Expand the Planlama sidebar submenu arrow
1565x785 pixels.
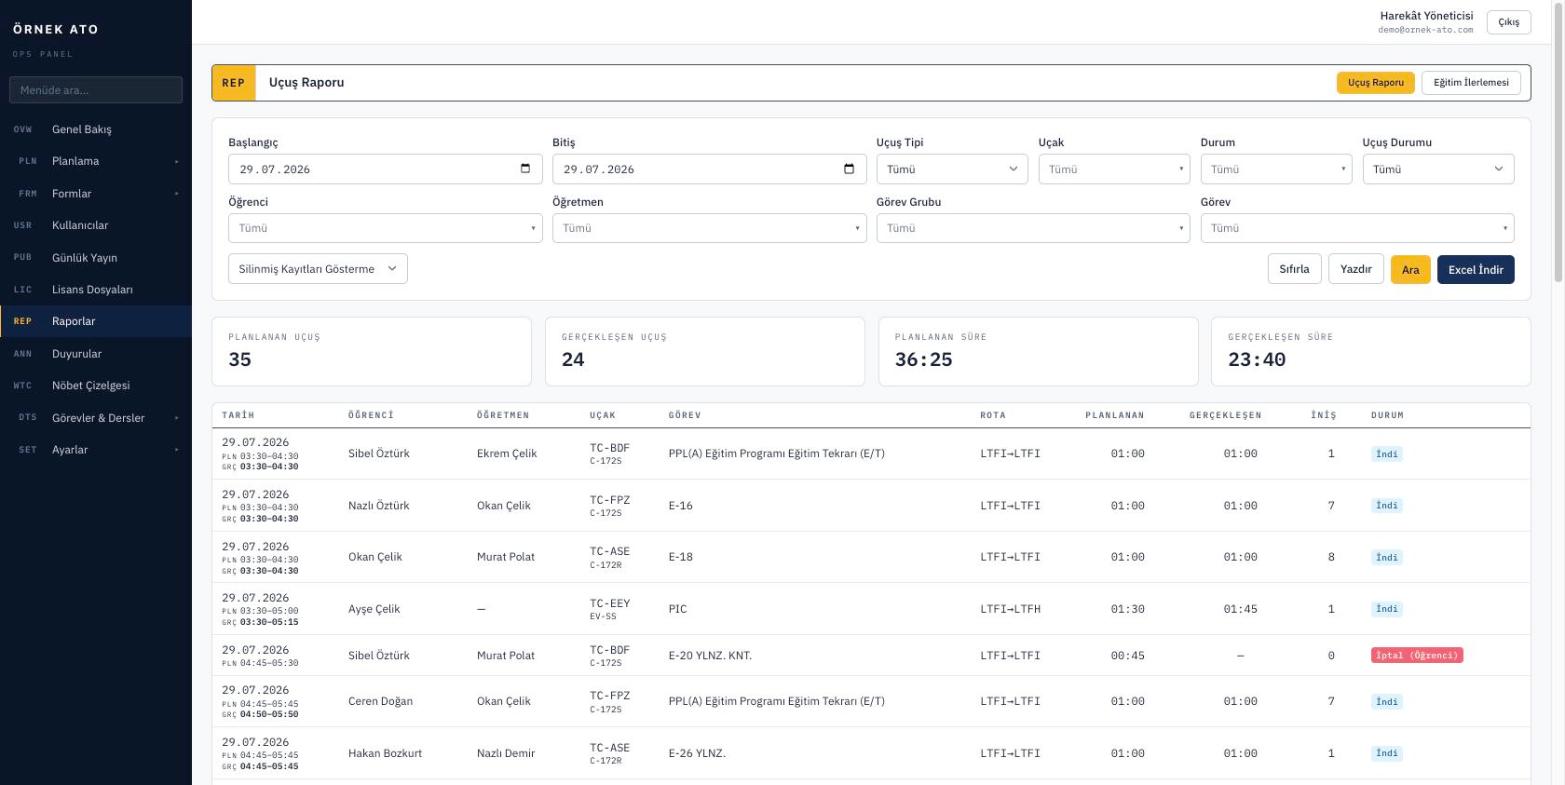(x=176, y=162)
